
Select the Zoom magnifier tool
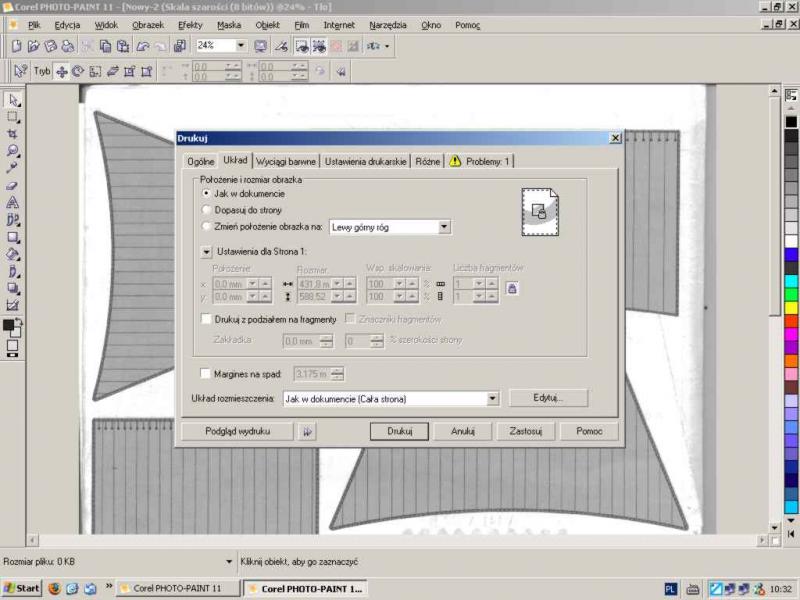tap(13, 151)
